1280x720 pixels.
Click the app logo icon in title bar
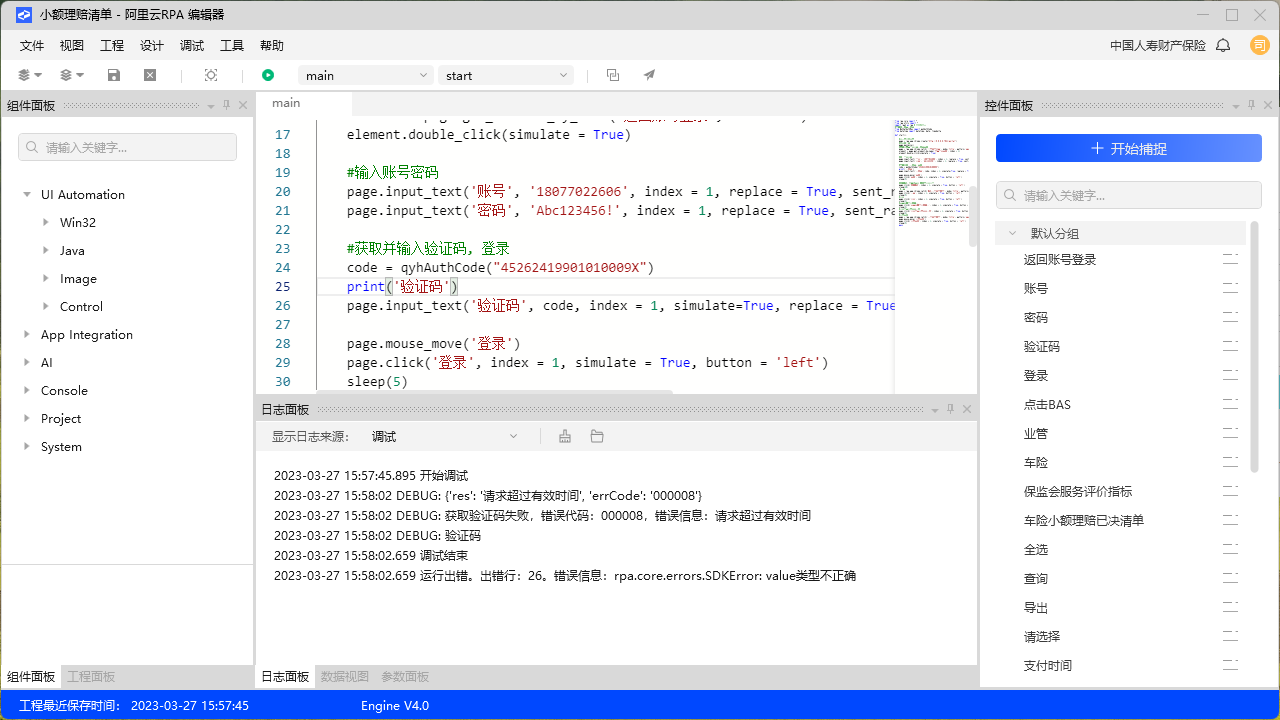coord(24,15)
